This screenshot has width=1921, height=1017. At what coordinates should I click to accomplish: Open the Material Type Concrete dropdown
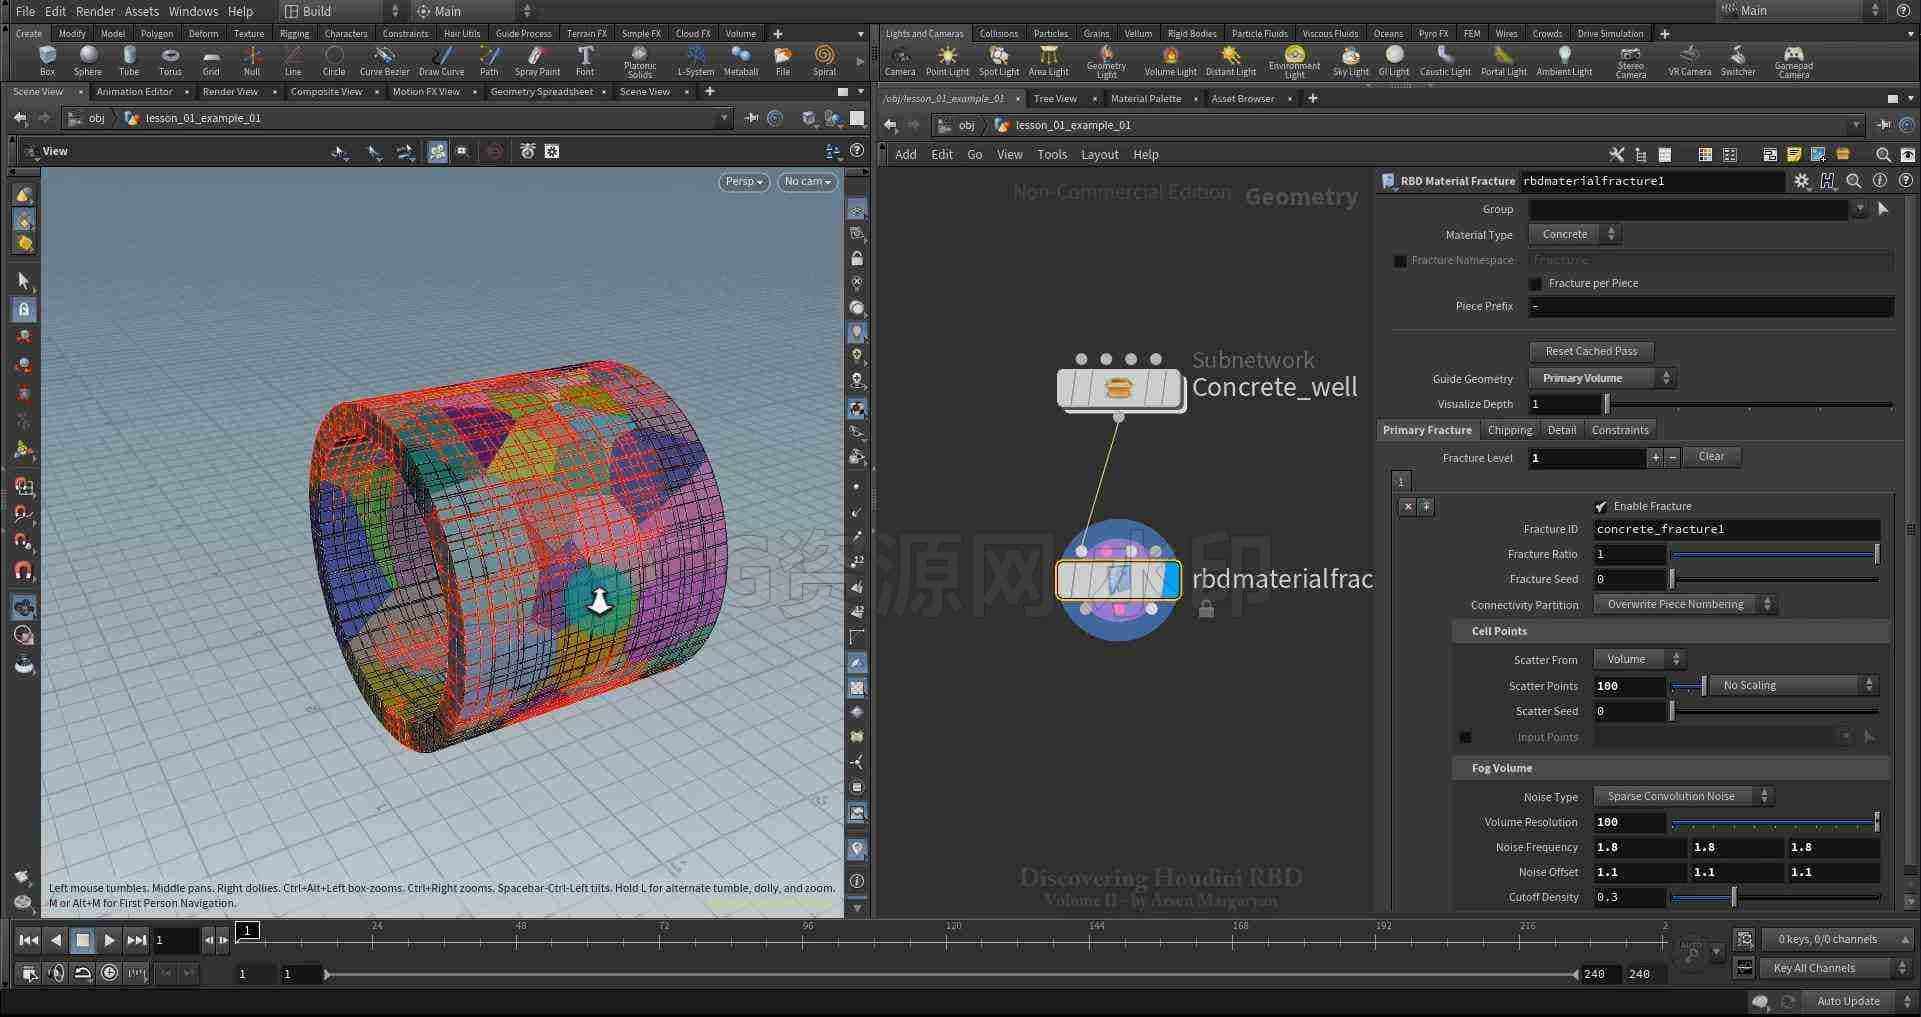1575,234
